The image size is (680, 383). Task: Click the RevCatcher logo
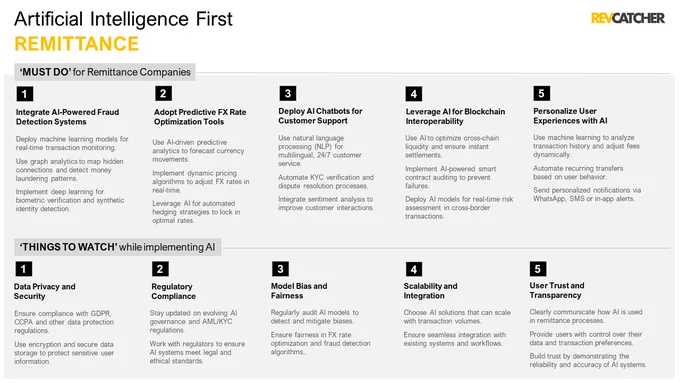click(x=627, y=18)
